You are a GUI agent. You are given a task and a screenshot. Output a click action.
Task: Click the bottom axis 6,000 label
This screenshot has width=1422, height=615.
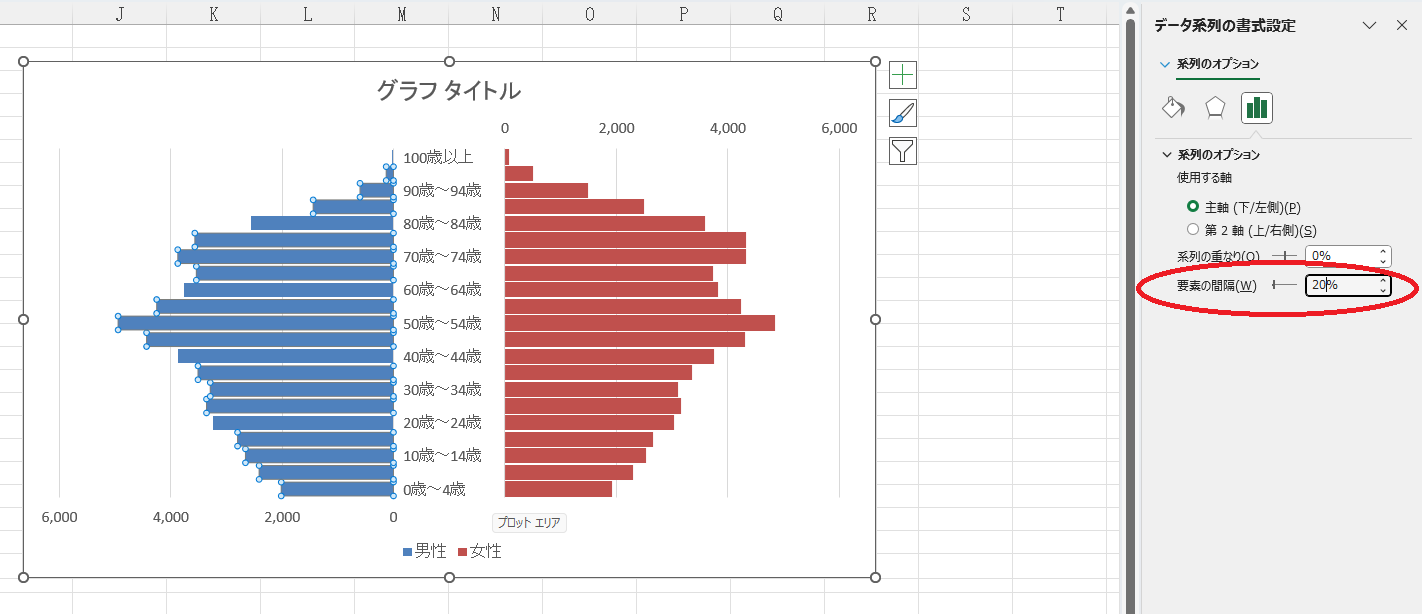59,517
